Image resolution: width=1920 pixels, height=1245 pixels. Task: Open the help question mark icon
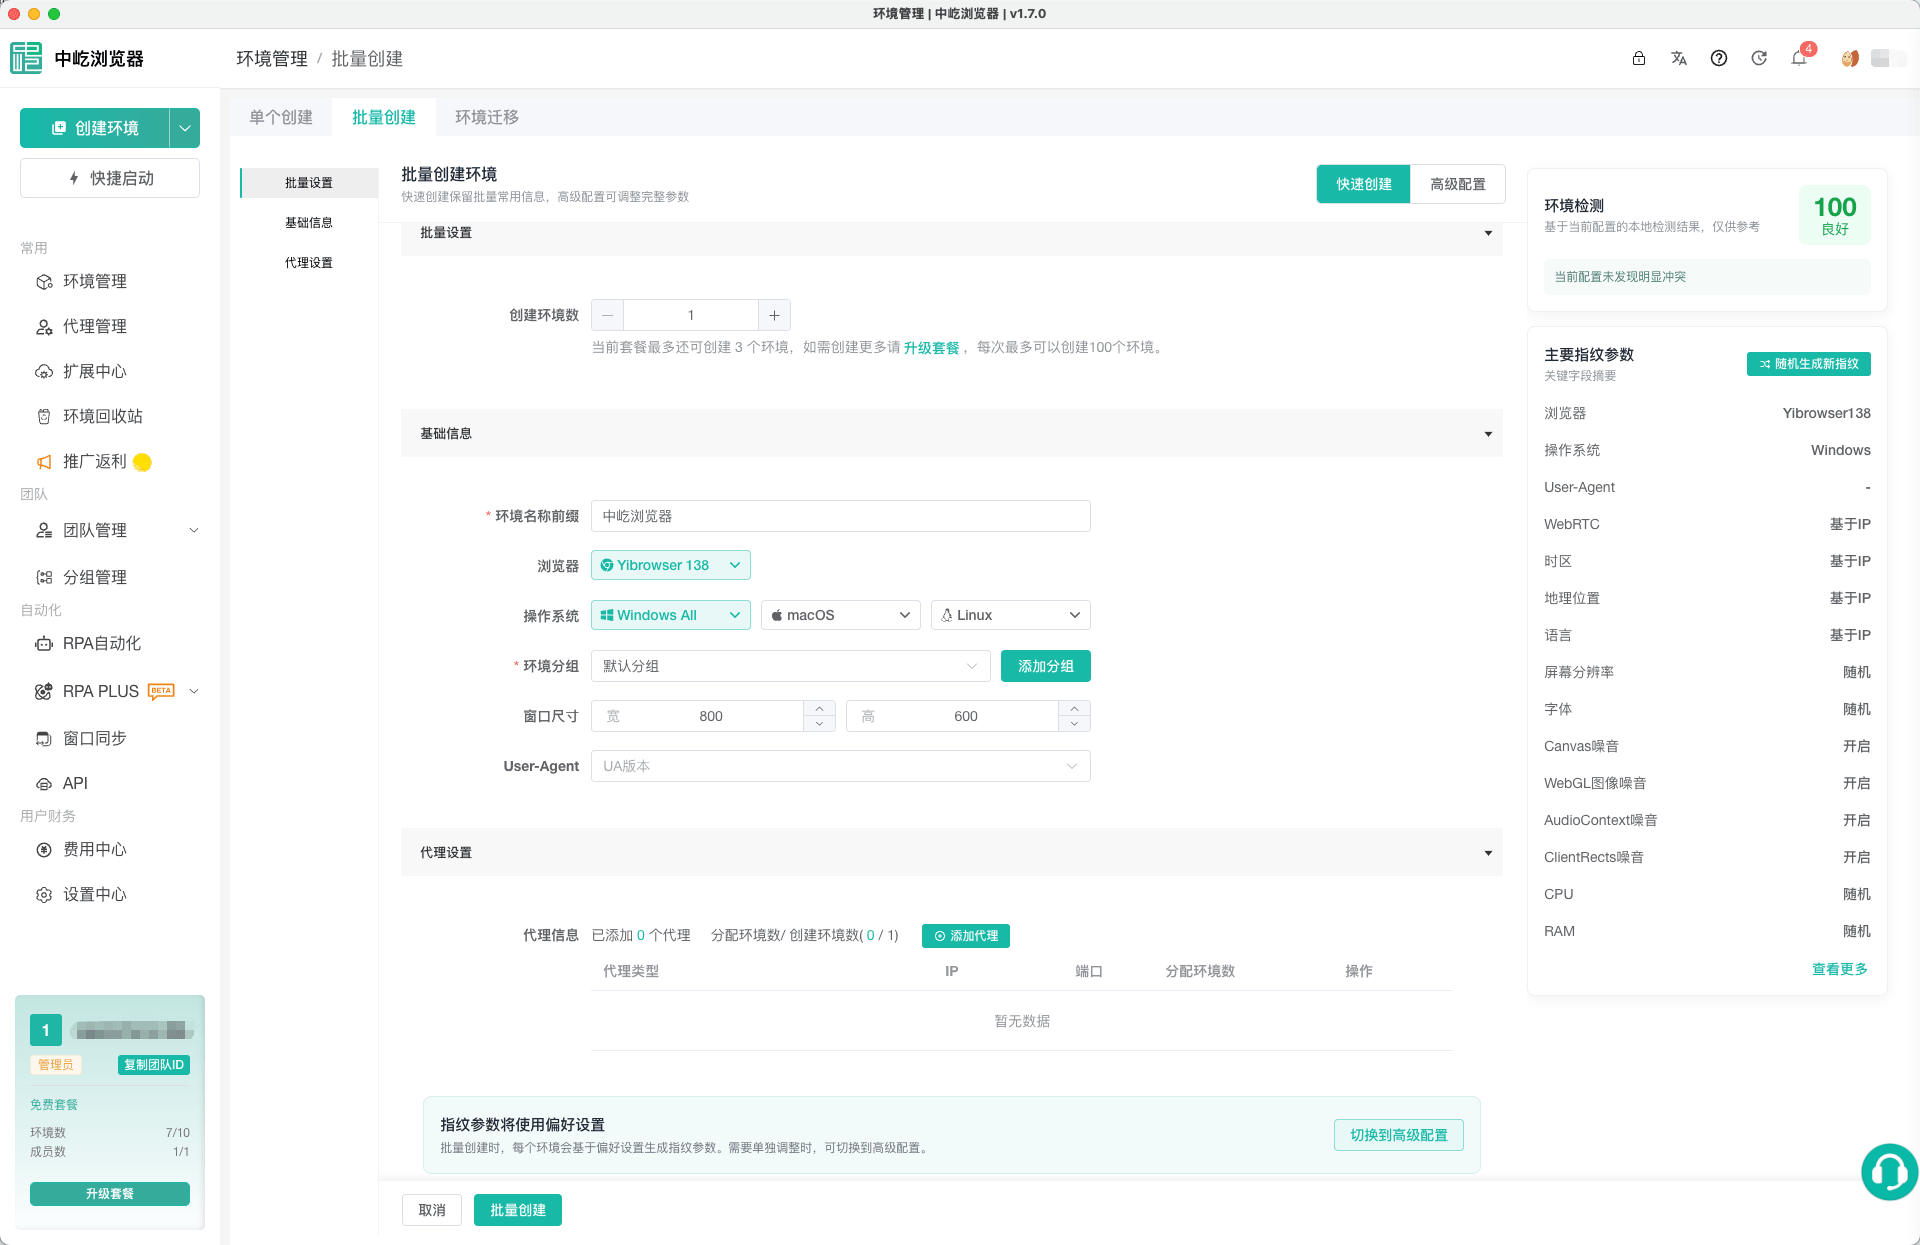pyautogui.click(x=1719, y=58)
